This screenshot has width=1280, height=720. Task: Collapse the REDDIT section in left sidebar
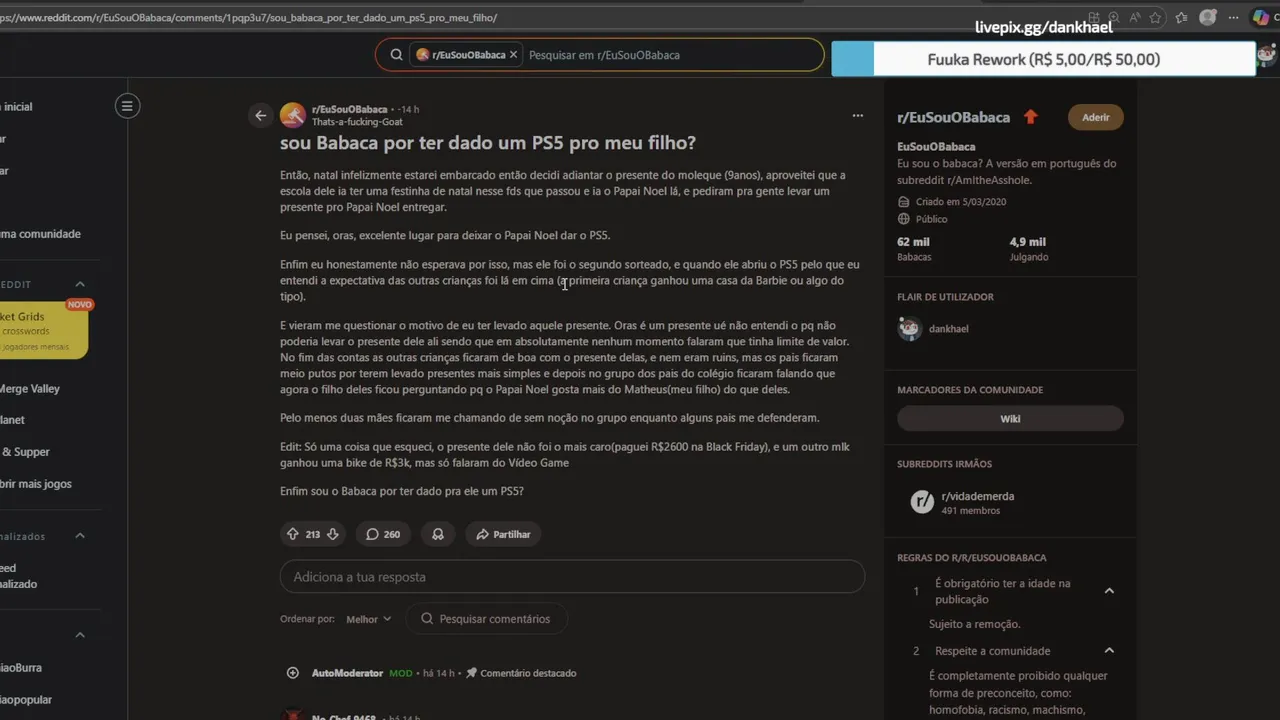(80, 285)
